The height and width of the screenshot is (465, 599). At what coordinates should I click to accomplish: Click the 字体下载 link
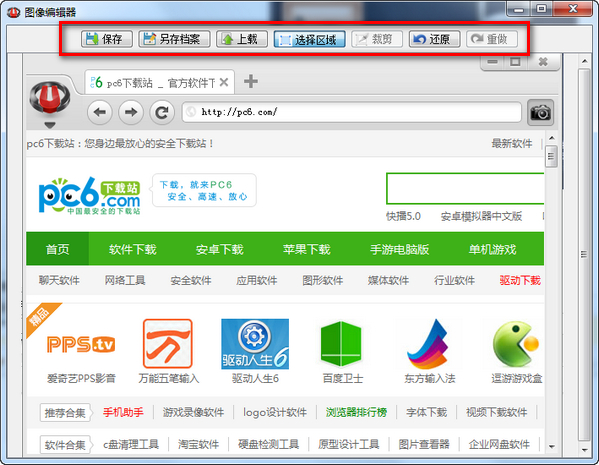click(426, 412)
